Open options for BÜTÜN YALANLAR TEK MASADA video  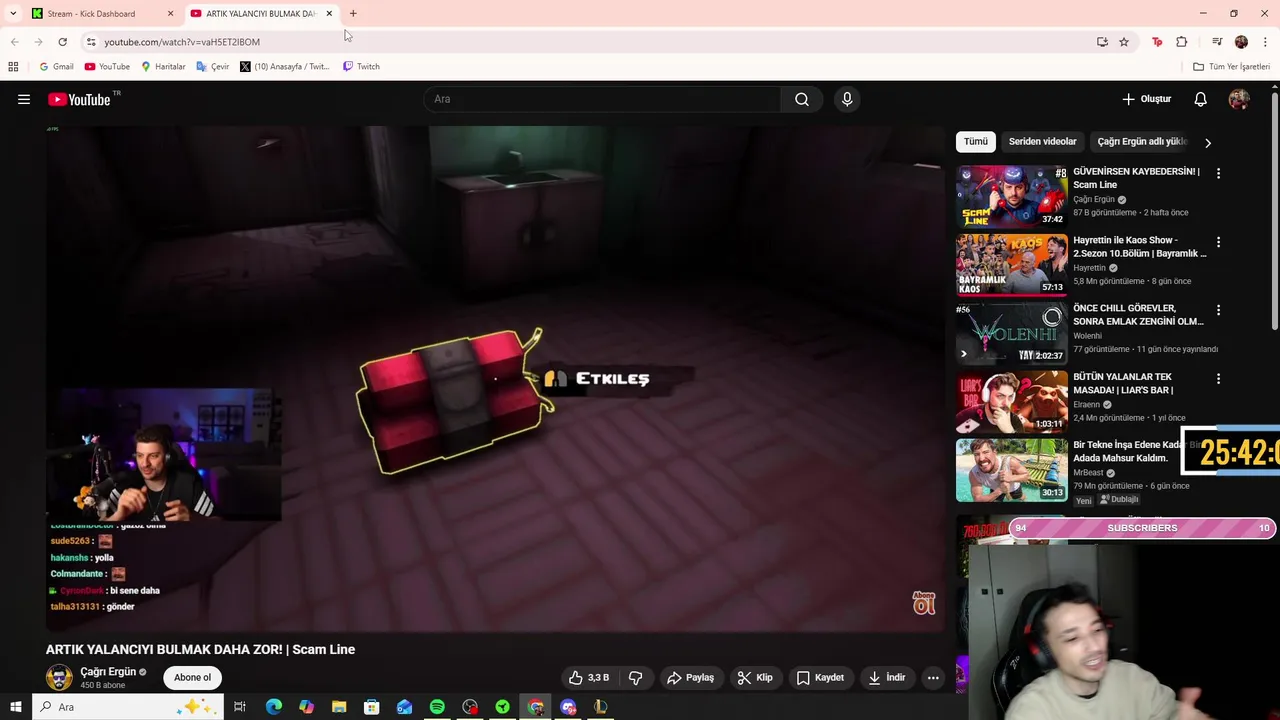pyautogui.click(x=1218, y=379)
